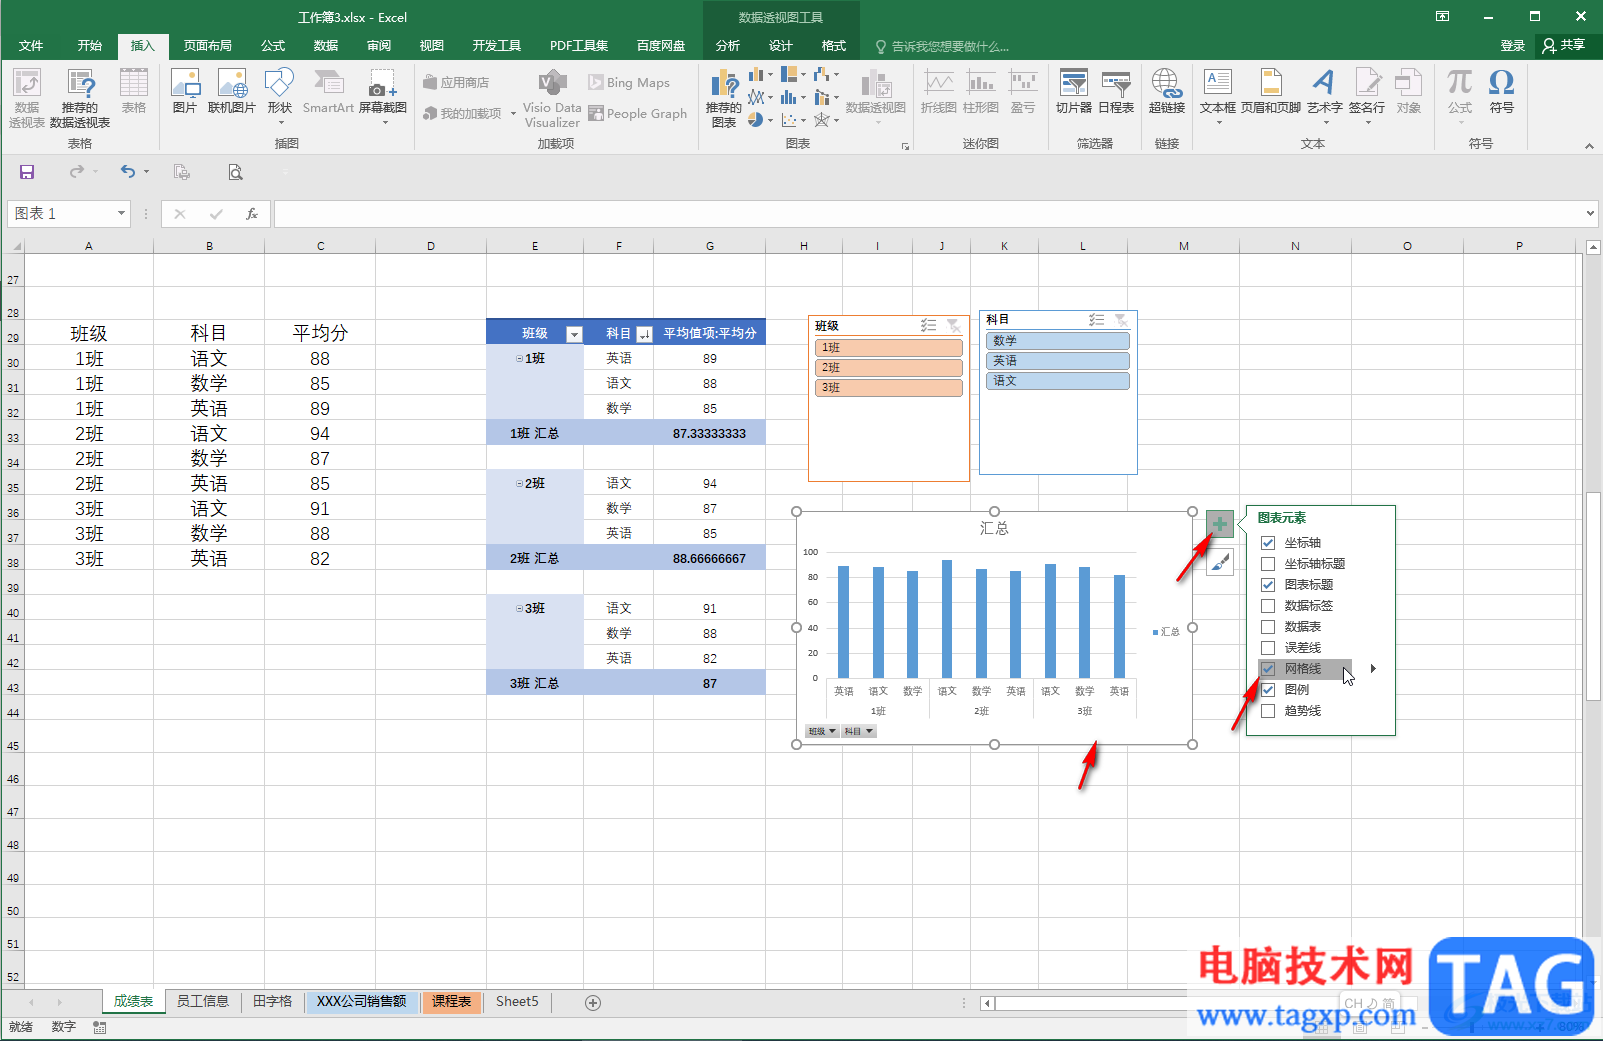1603x1041 pixels.
Task: Insert a symbol
Action: click(x=1502, y=91)
